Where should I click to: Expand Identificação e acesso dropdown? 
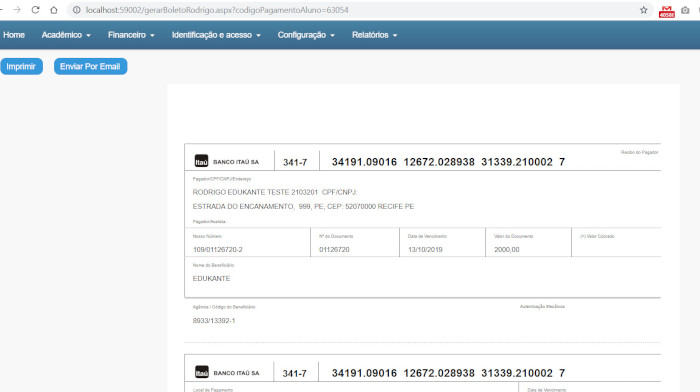216,35
